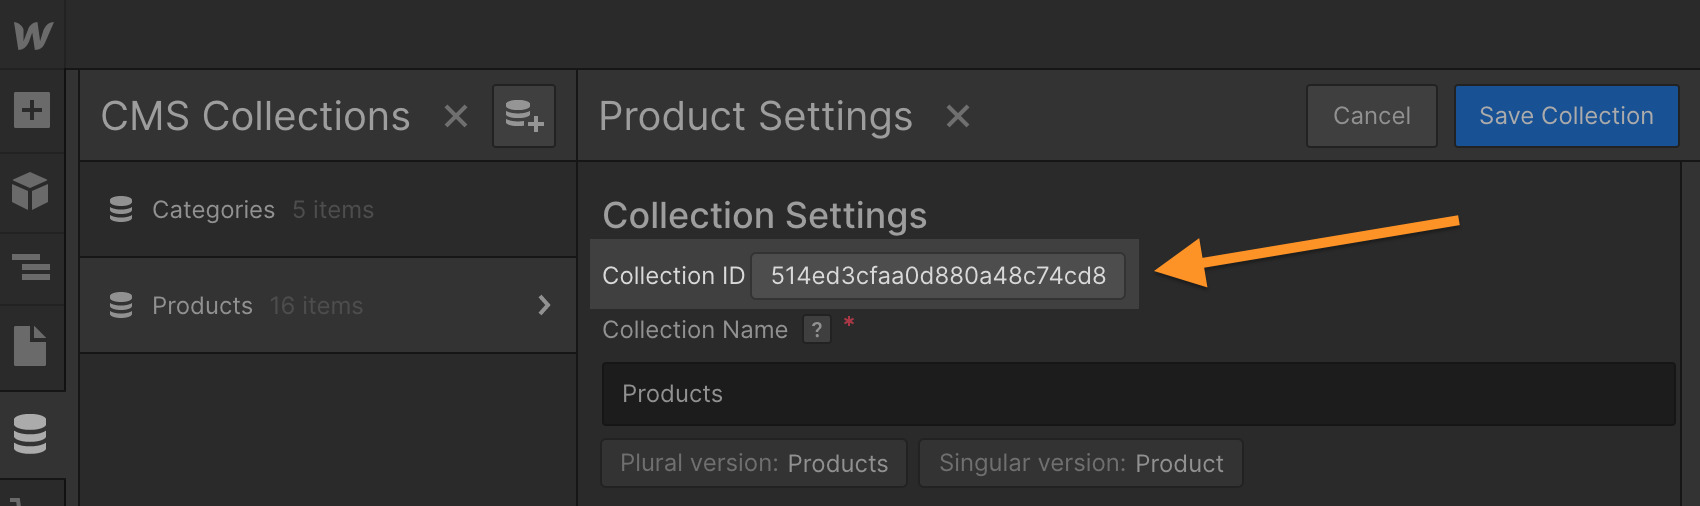The width and height of the screenshot is (1700, 506).
Task: Click the Products collection database icon
Action: (x=121, y=305)
